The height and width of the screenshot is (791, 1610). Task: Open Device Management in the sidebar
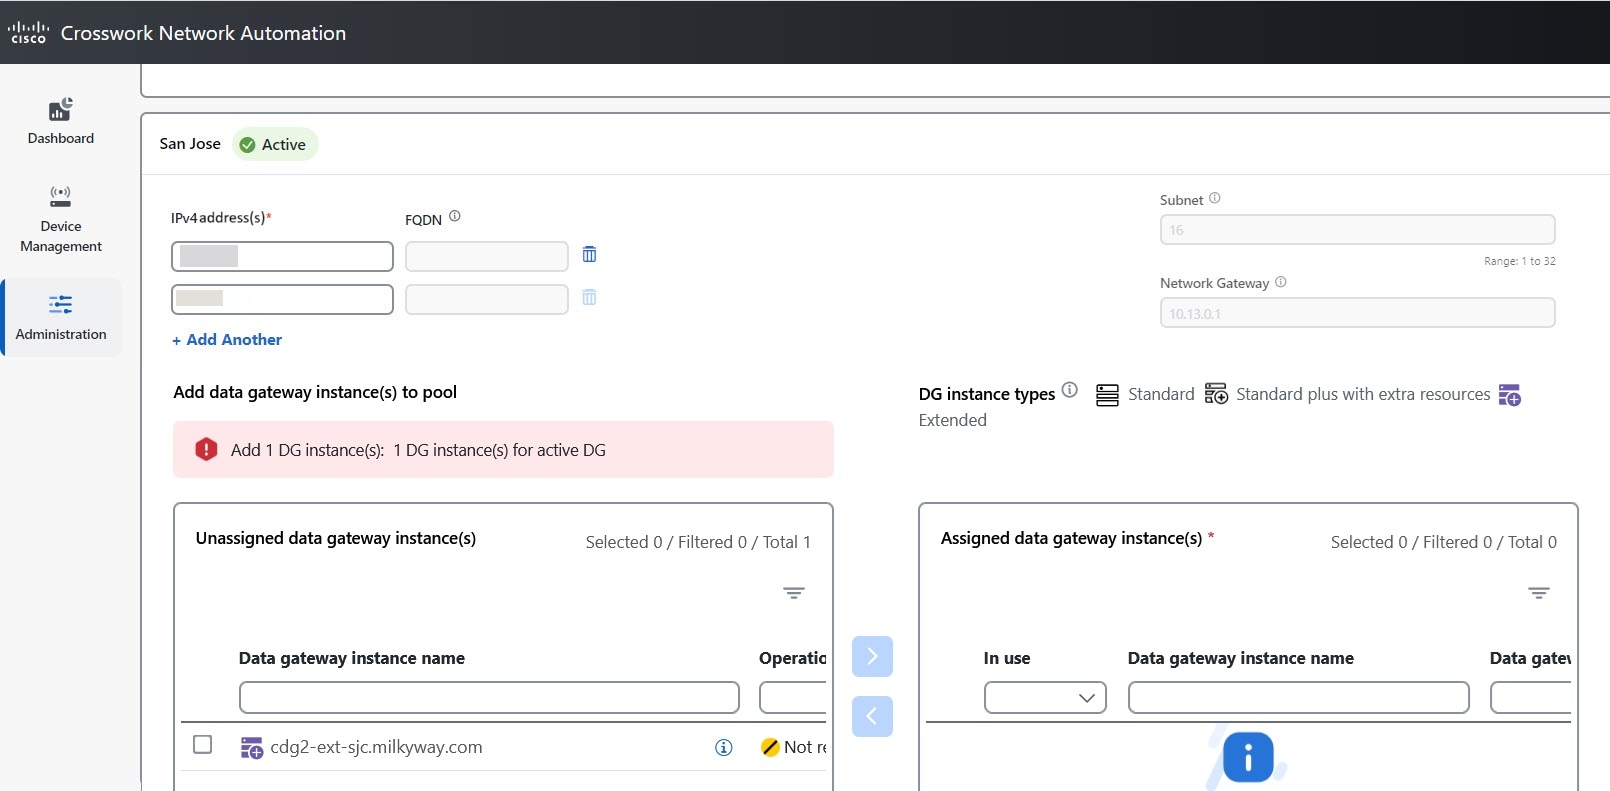click(x=61, y=219)
